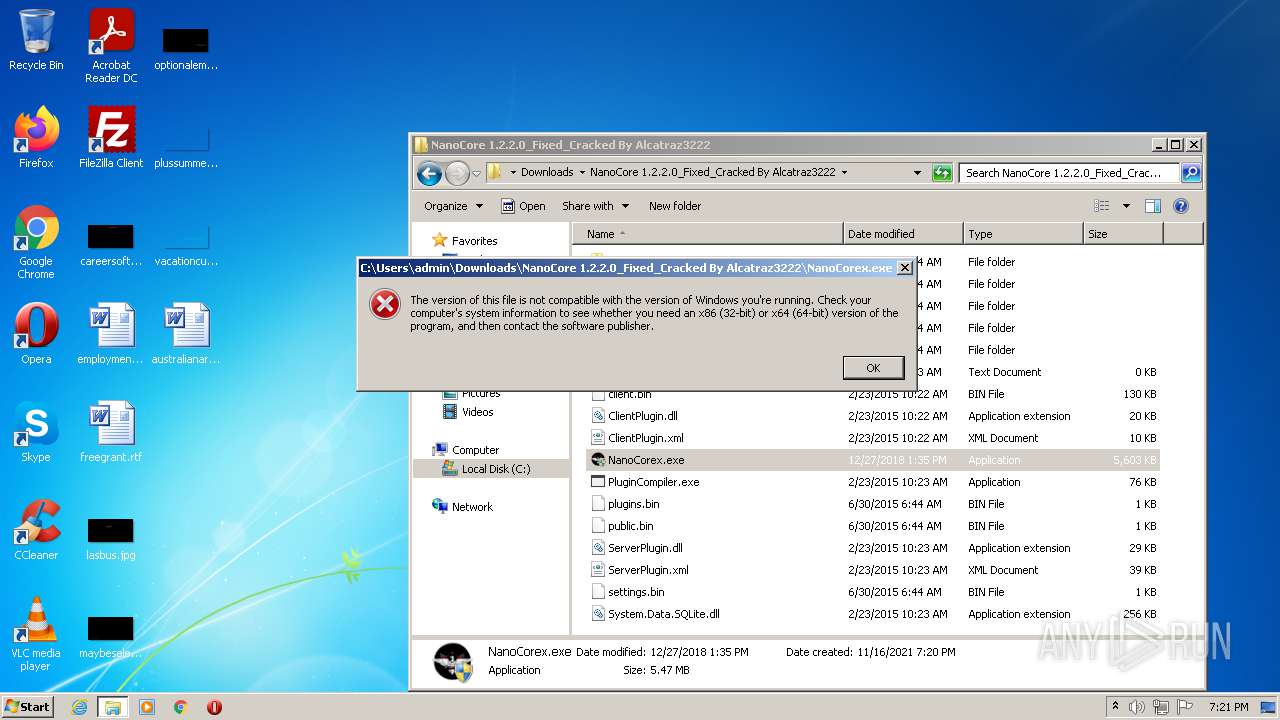Toggle the preview pane button
1280x720 pixels.
1152,206
